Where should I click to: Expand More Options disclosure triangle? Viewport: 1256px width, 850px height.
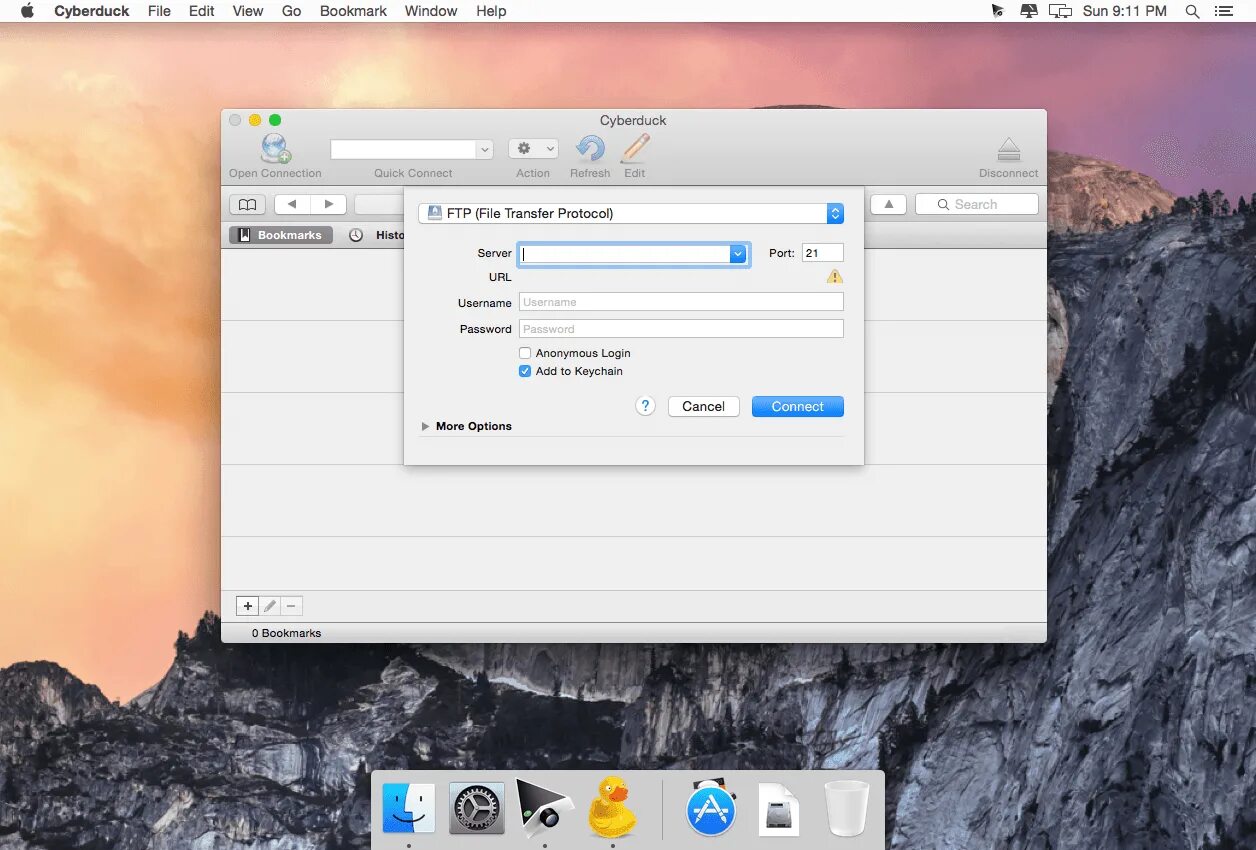(425, 426)
